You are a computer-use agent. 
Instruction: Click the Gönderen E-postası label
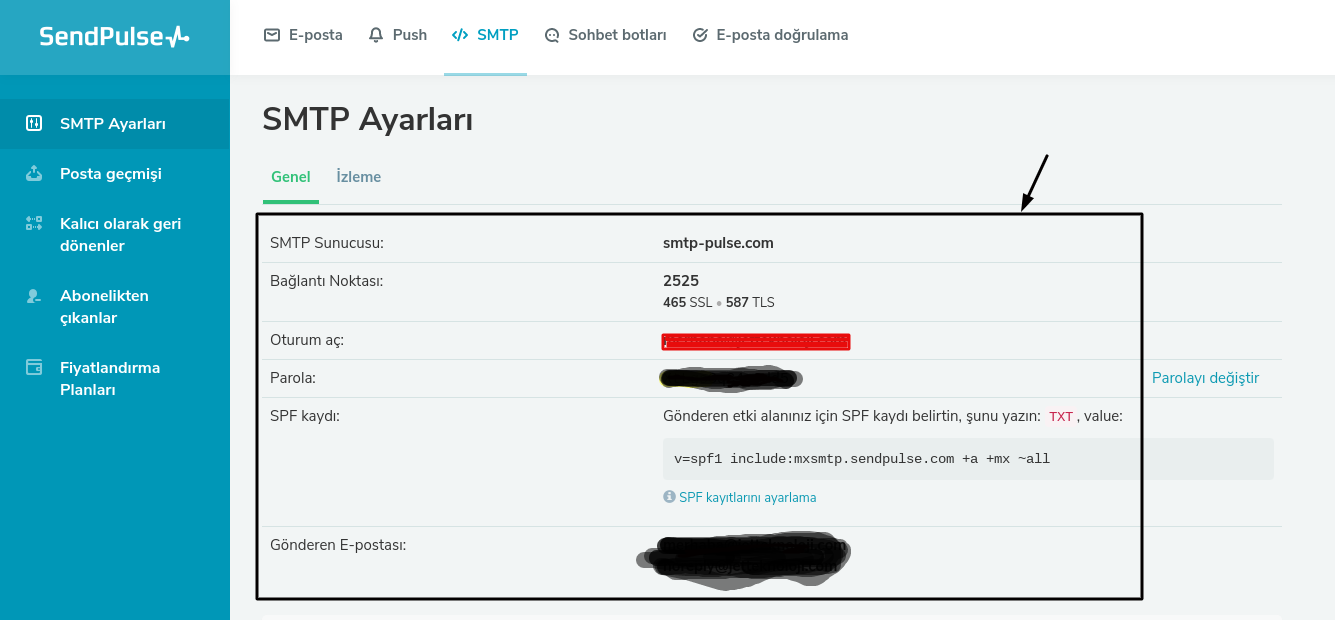(338, 545)
